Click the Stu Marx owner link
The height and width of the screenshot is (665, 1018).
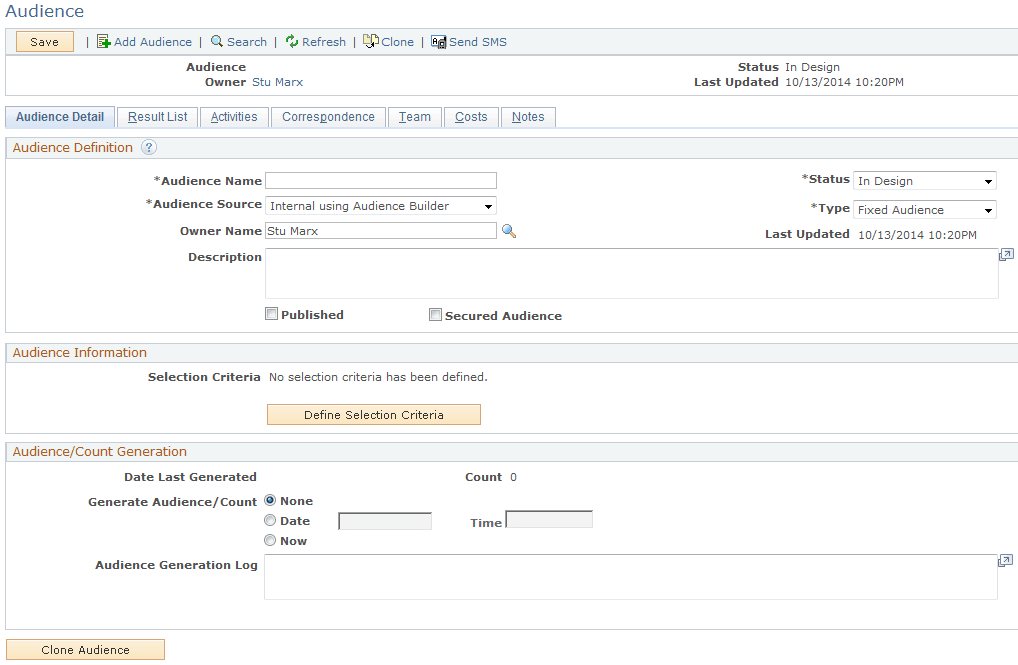pyautogui.click(x=277, y=82)
